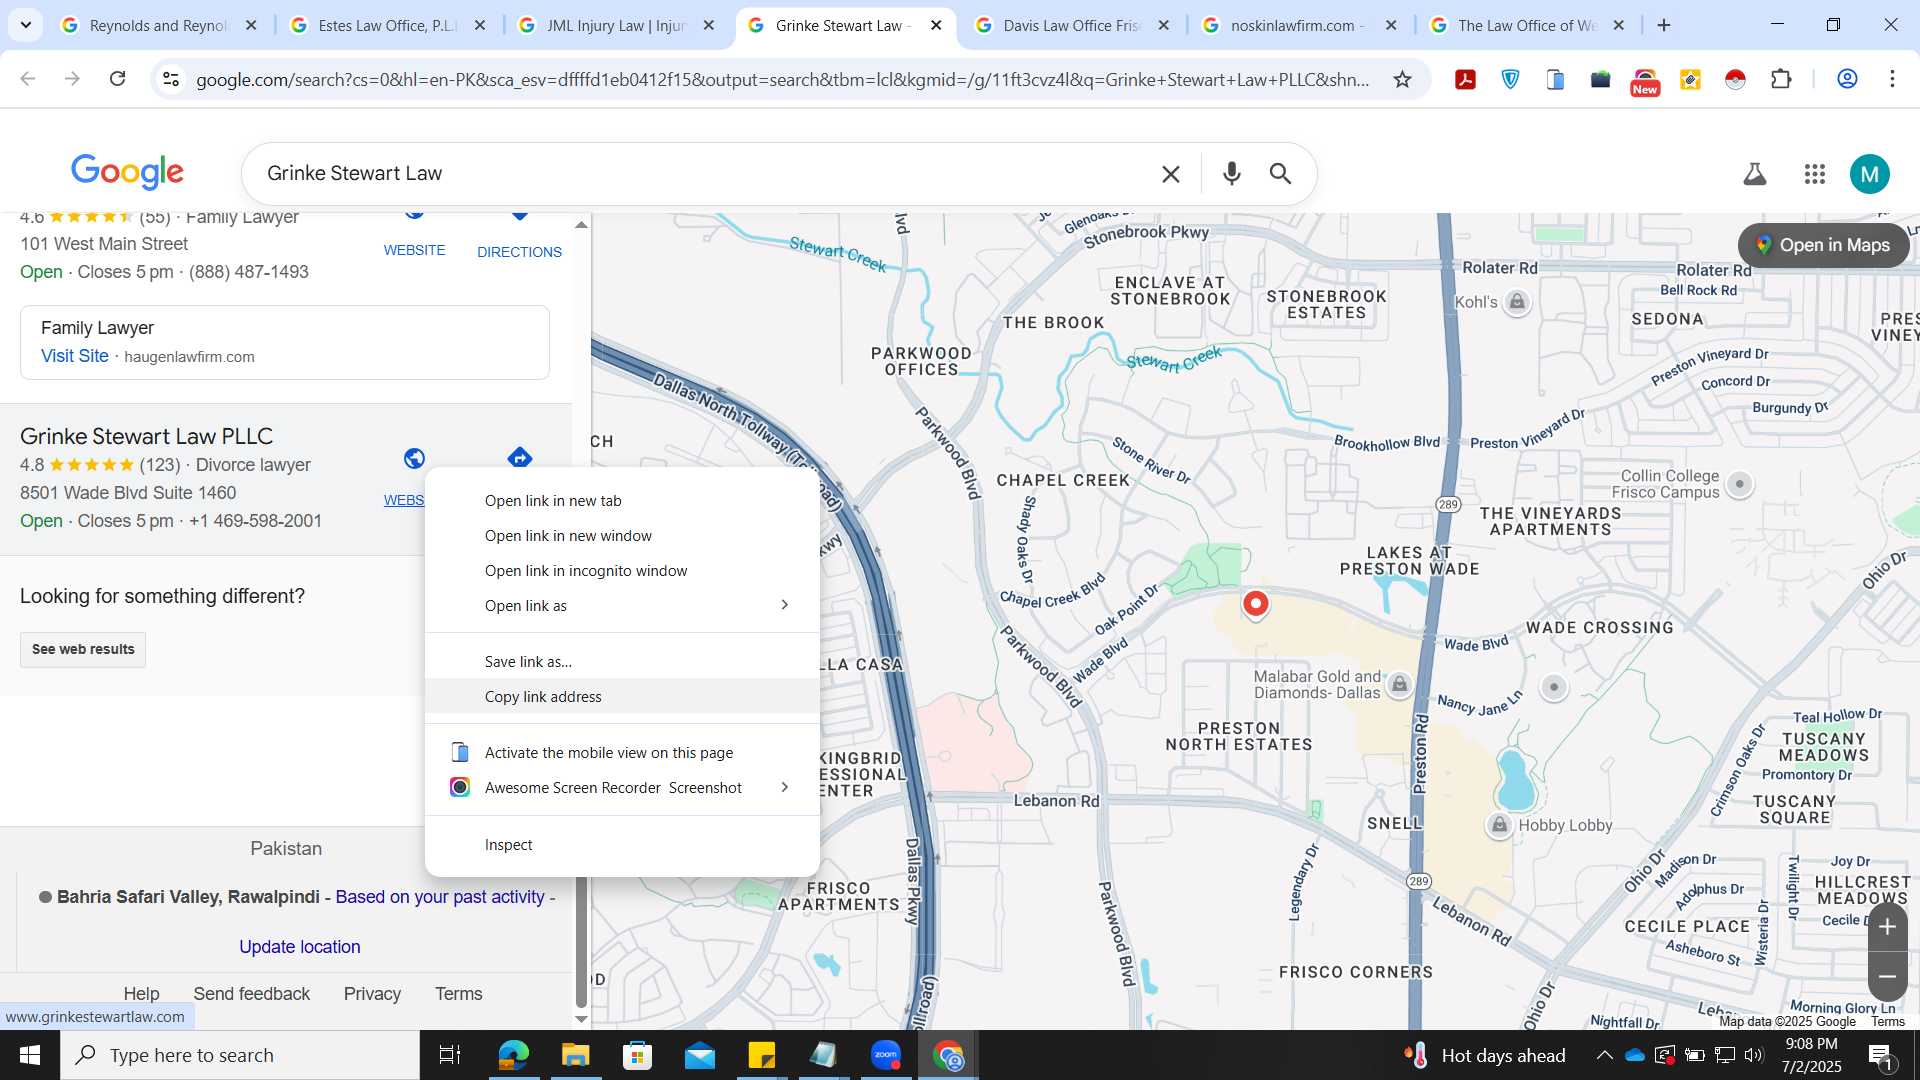Open the Windows Start menu
The image size is (1920, 1080).
click(x=29, y=1055)
